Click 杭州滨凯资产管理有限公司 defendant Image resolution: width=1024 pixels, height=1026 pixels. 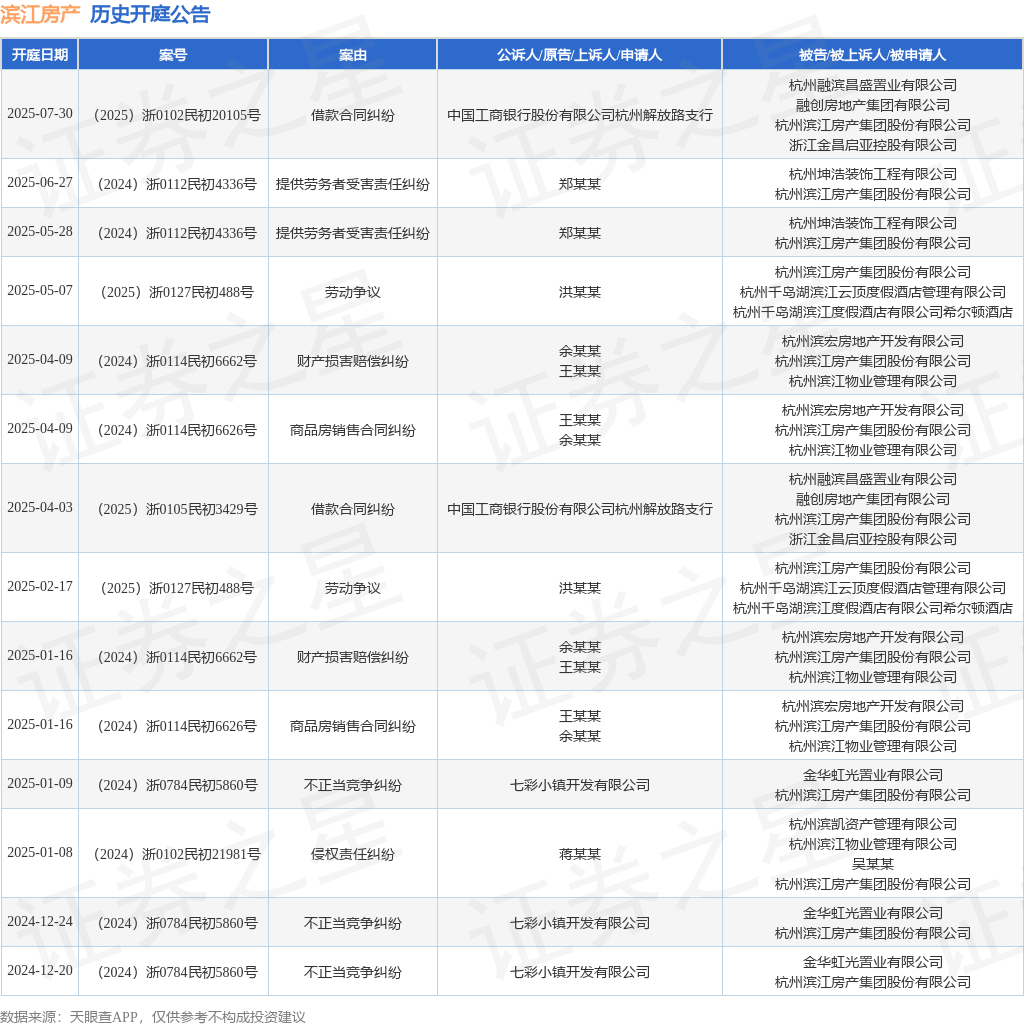(873, 824)
